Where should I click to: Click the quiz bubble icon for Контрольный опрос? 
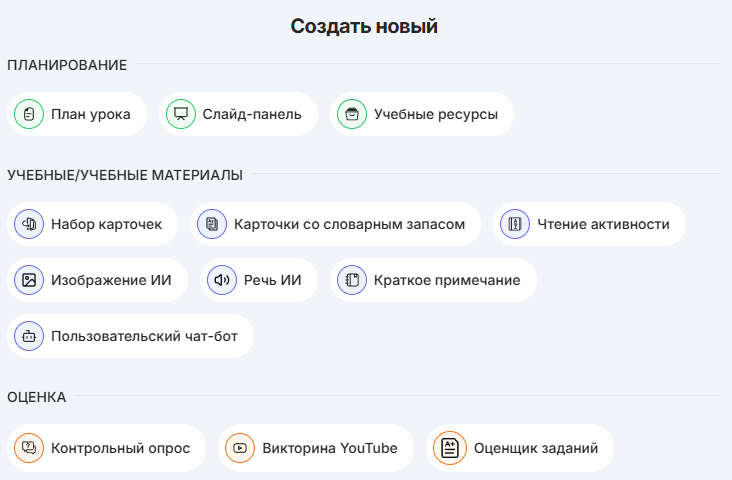(29, 448)
